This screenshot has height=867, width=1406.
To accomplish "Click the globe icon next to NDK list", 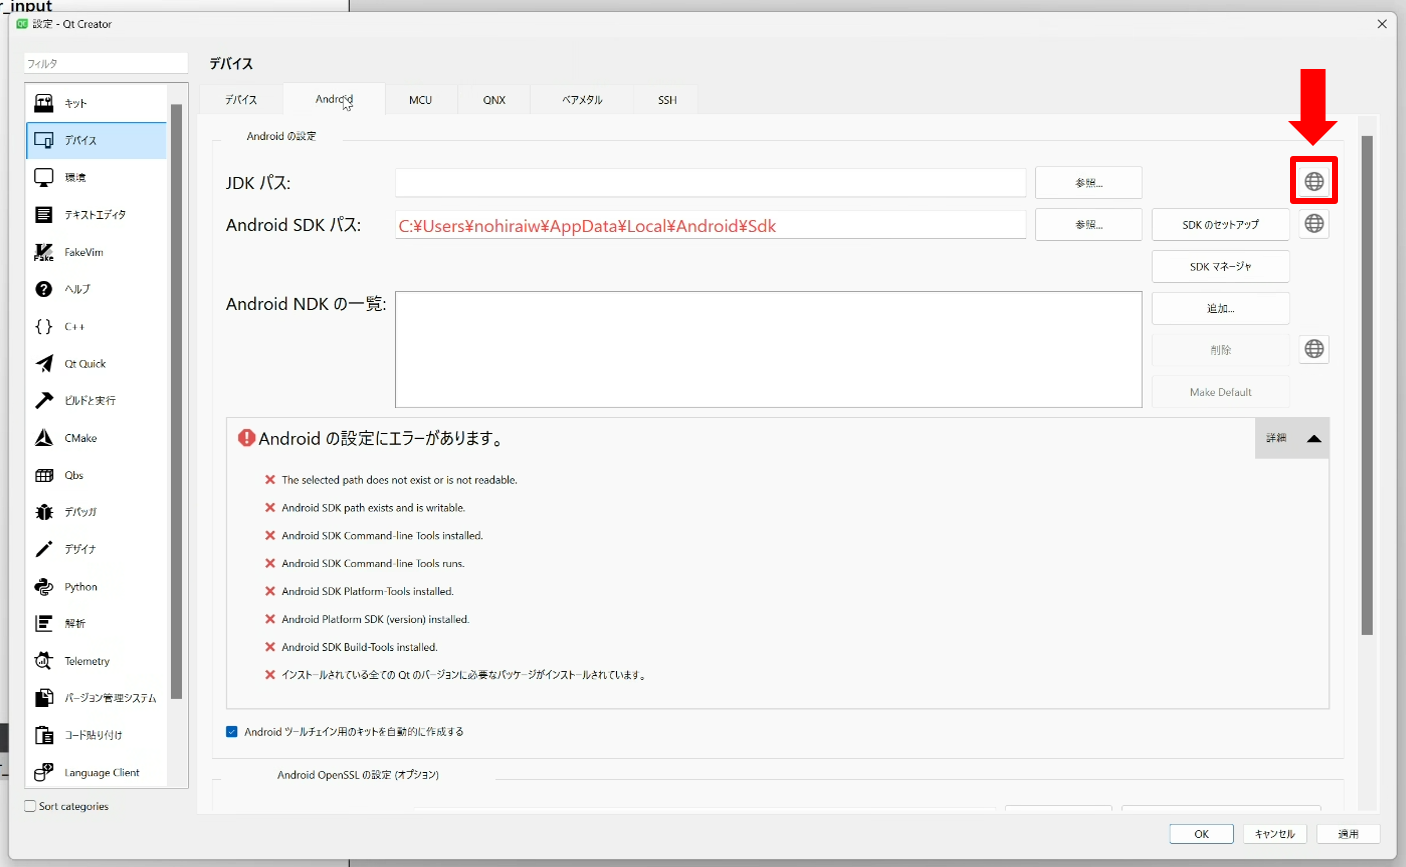I will (1313, 349).
